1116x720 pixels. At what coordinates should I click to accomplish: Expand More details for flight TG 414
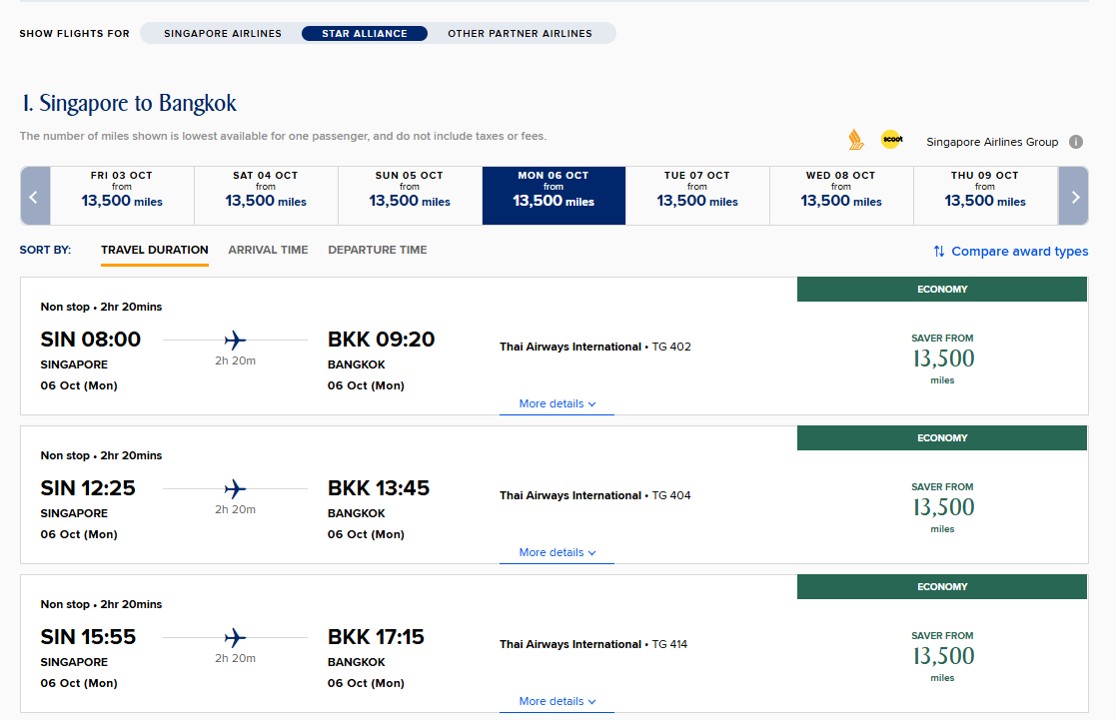click(557, 701)
